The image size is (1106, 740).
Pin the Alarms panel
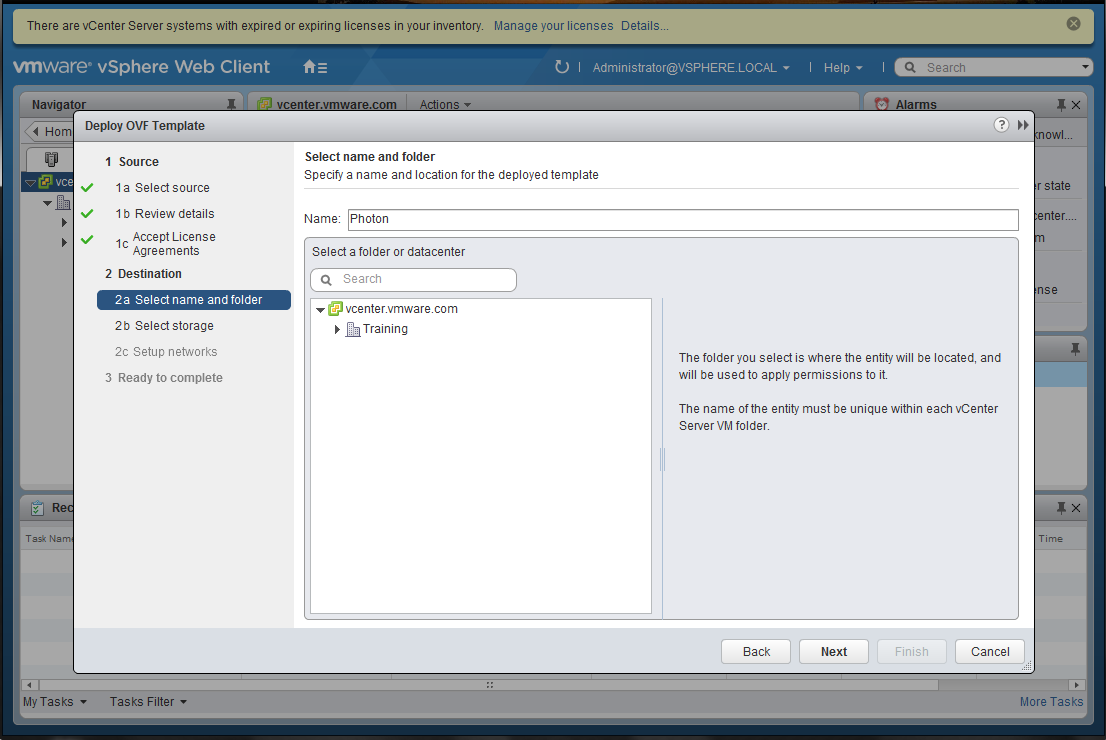tap(1061, 104)
